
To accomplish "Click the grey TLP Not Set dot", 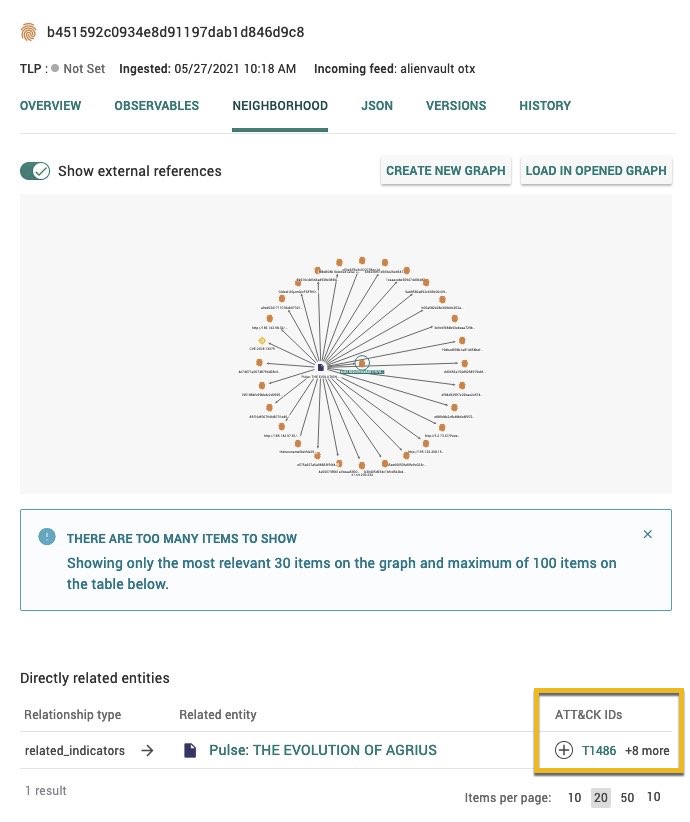I will 55,69.
